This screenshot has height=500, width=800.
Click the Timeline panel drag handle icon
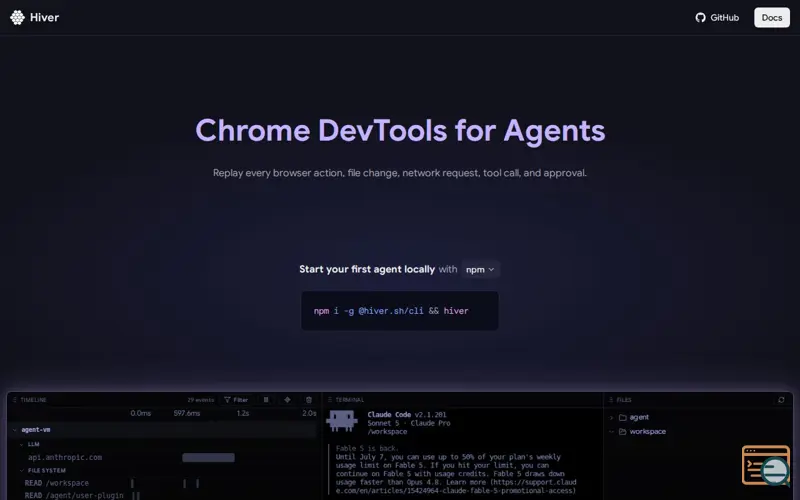pos(14,400)
